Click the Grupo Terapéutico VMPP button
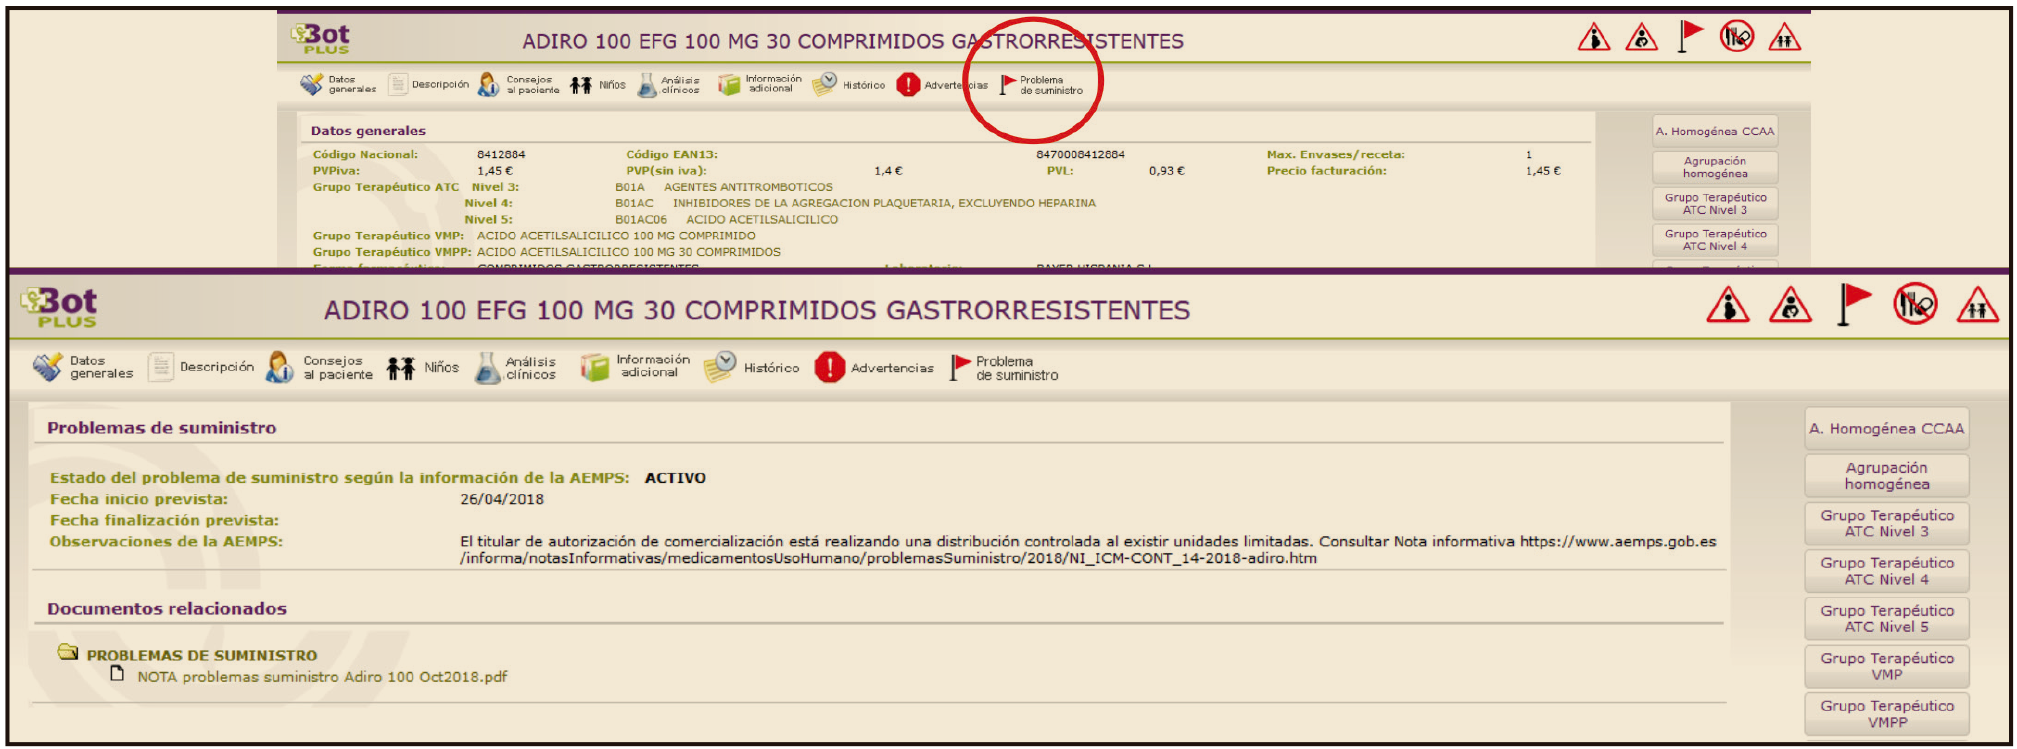The image size is (2017, 749). [x=1886, y=714]
